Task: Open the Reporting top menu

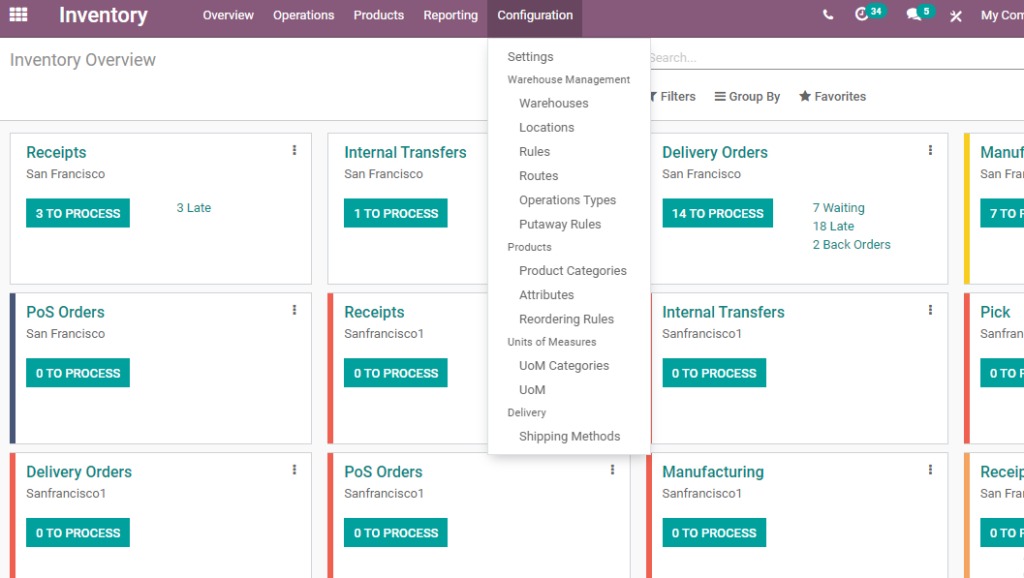Action: coord(450,15)
